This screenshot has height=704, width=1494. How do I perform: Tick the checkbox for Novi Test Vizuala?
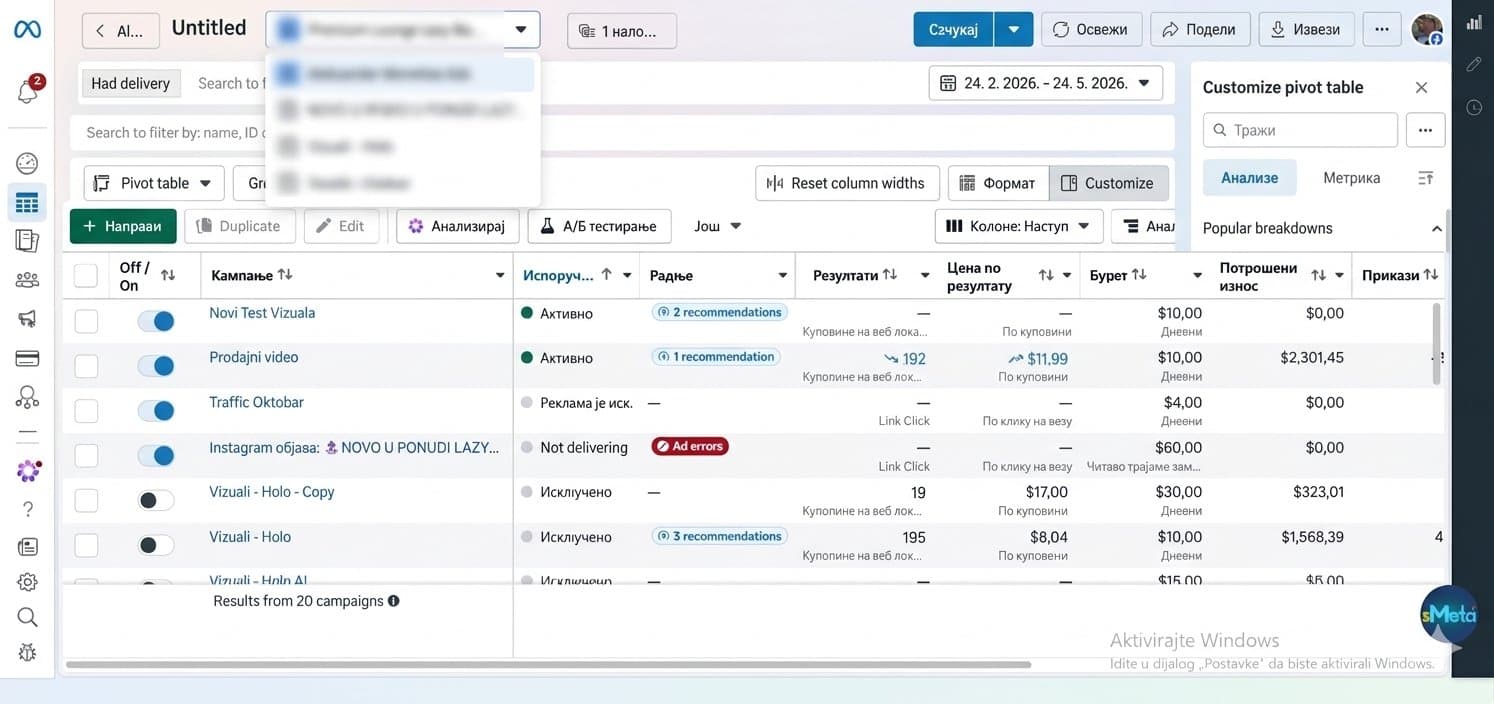pyautogui.click(x=86, y=321)
